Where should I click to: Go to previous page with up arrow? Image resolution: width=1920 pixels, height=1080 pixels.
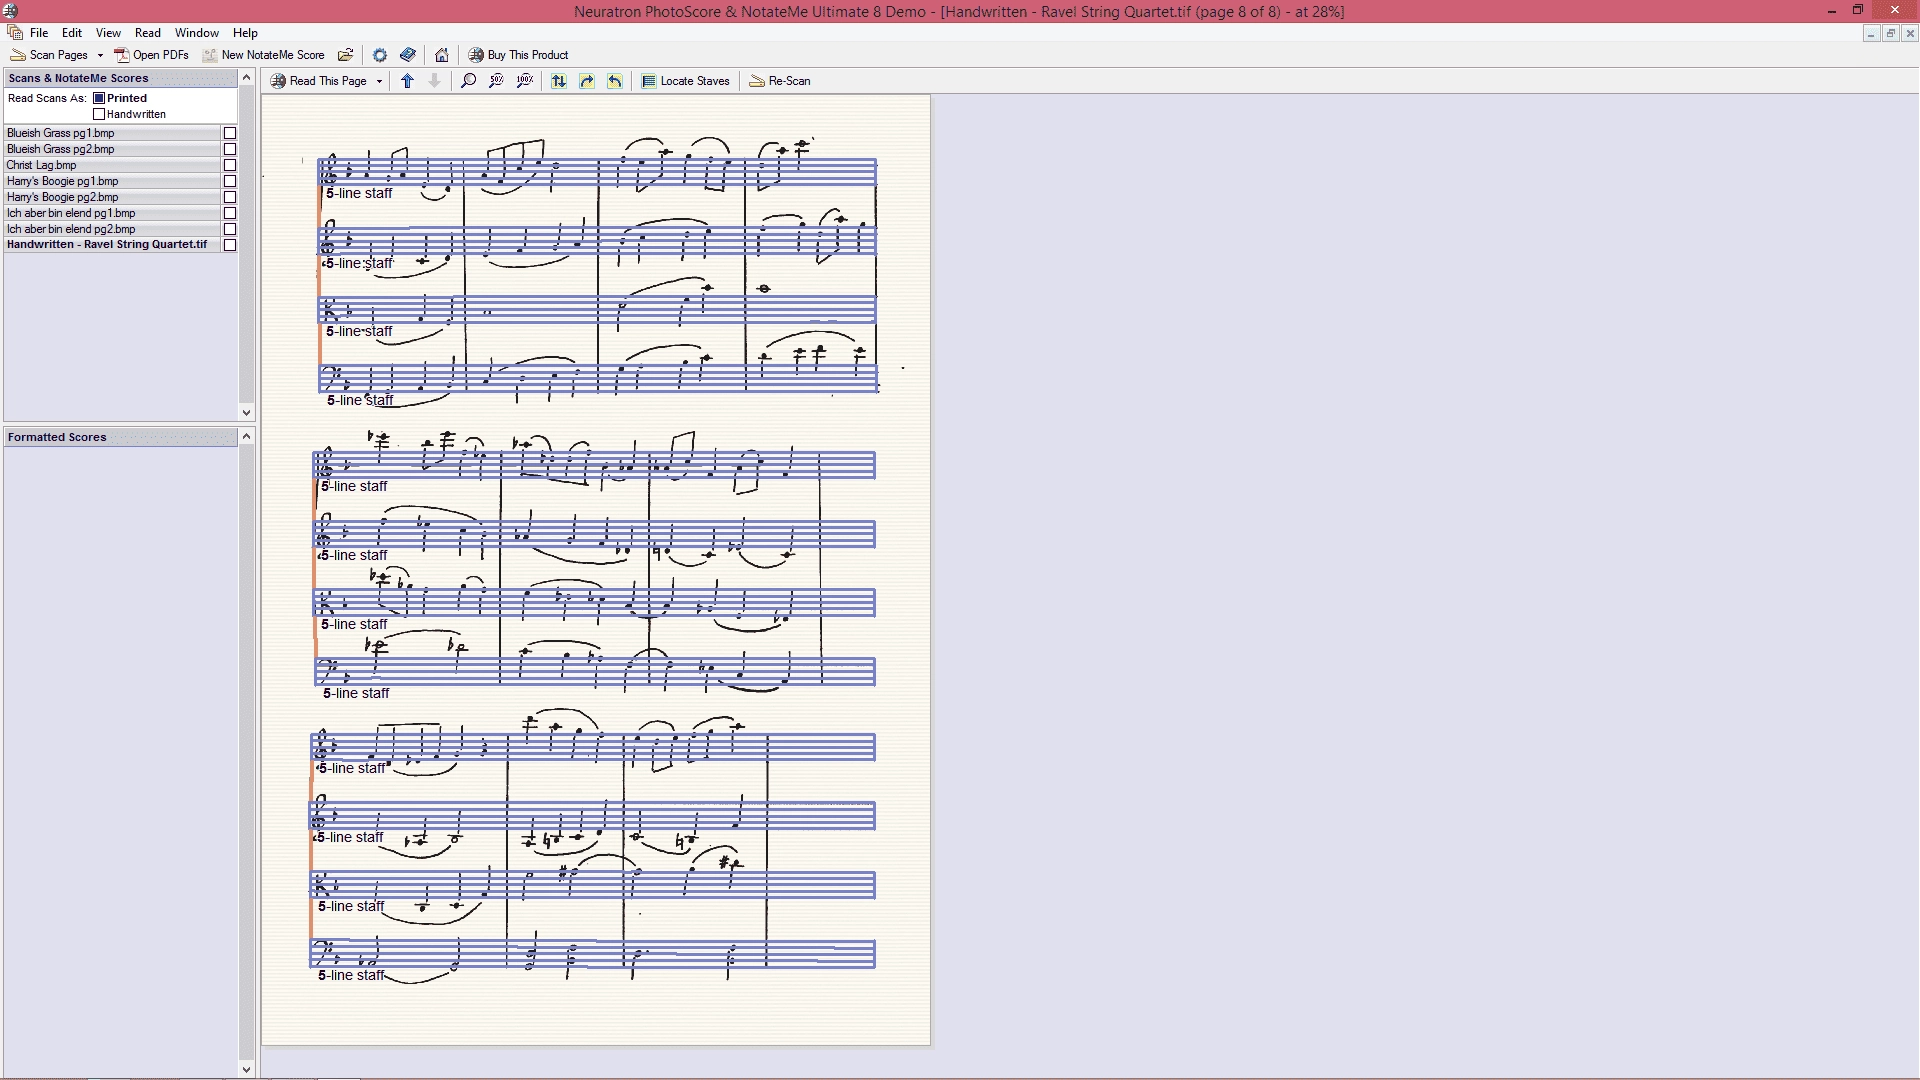[407, 81]
